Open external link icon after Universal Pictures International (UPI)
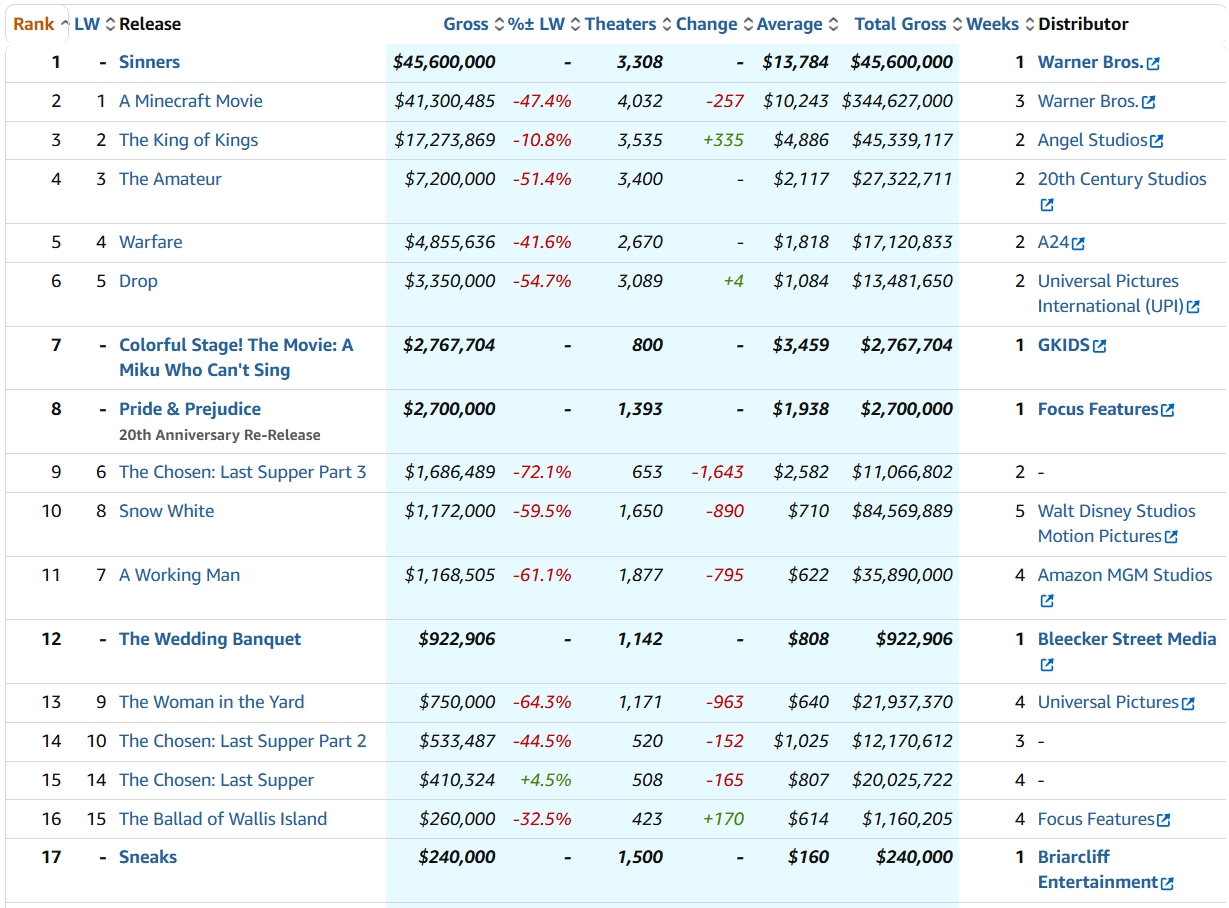 [x=1193, y=308]
